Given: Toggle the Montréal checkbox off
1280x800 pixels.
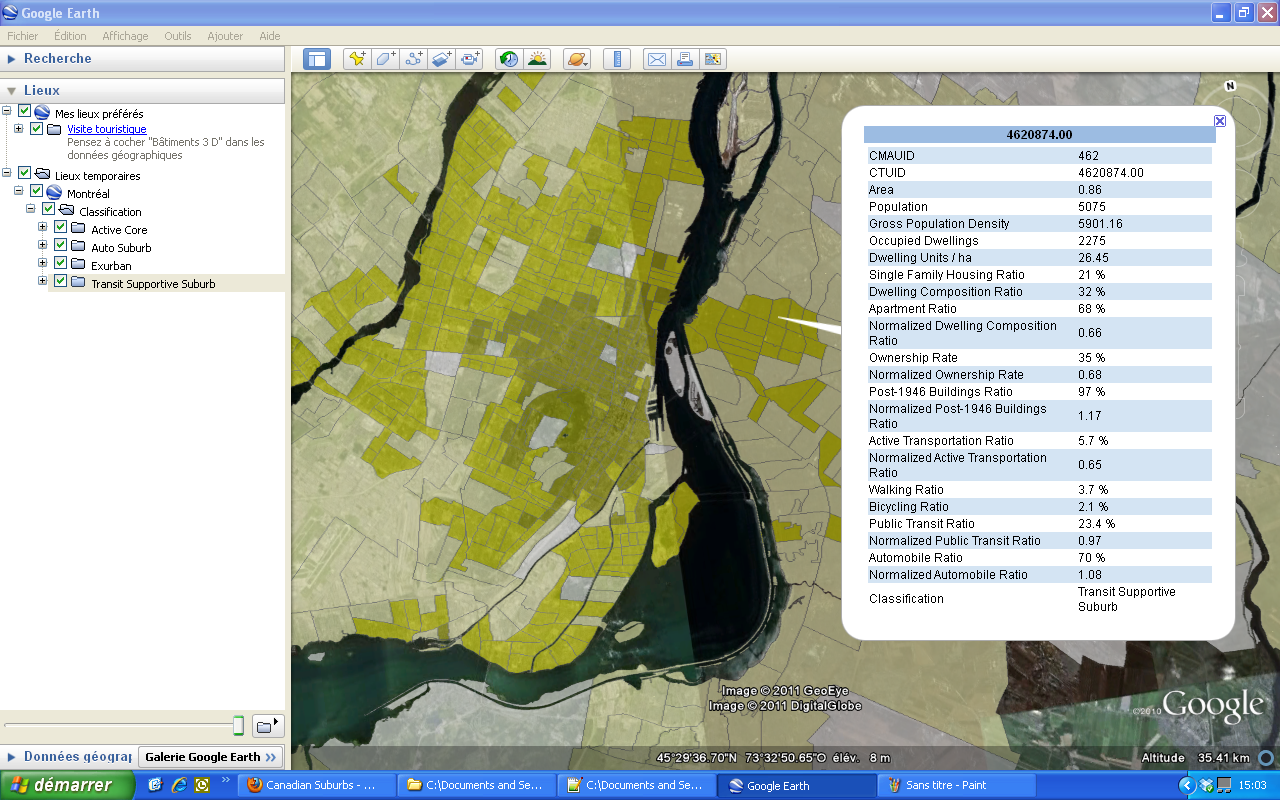Looking at the screenshot, I should click(x=36, y=192).
